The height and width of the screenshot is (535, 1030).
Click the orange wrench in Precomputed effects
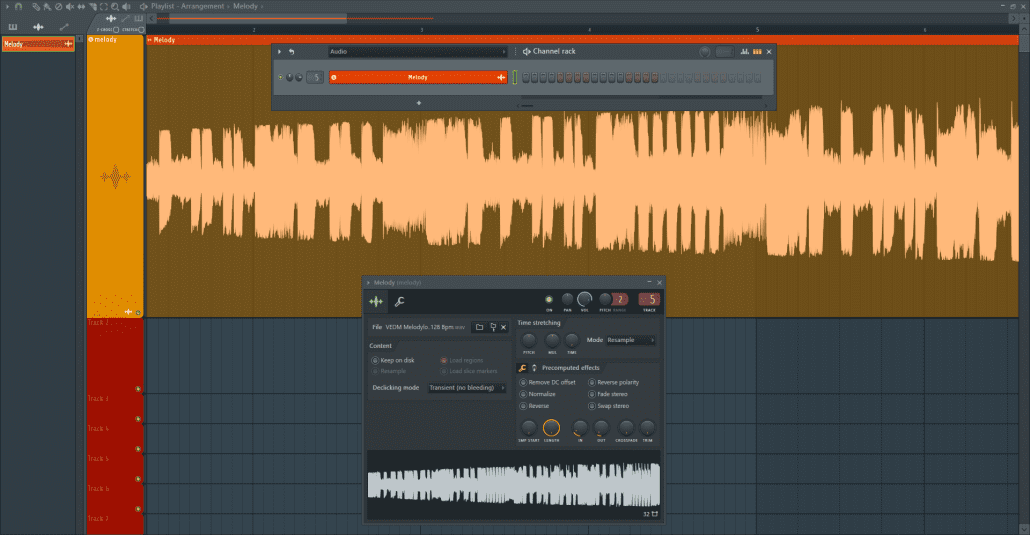(x=522, y=368)
